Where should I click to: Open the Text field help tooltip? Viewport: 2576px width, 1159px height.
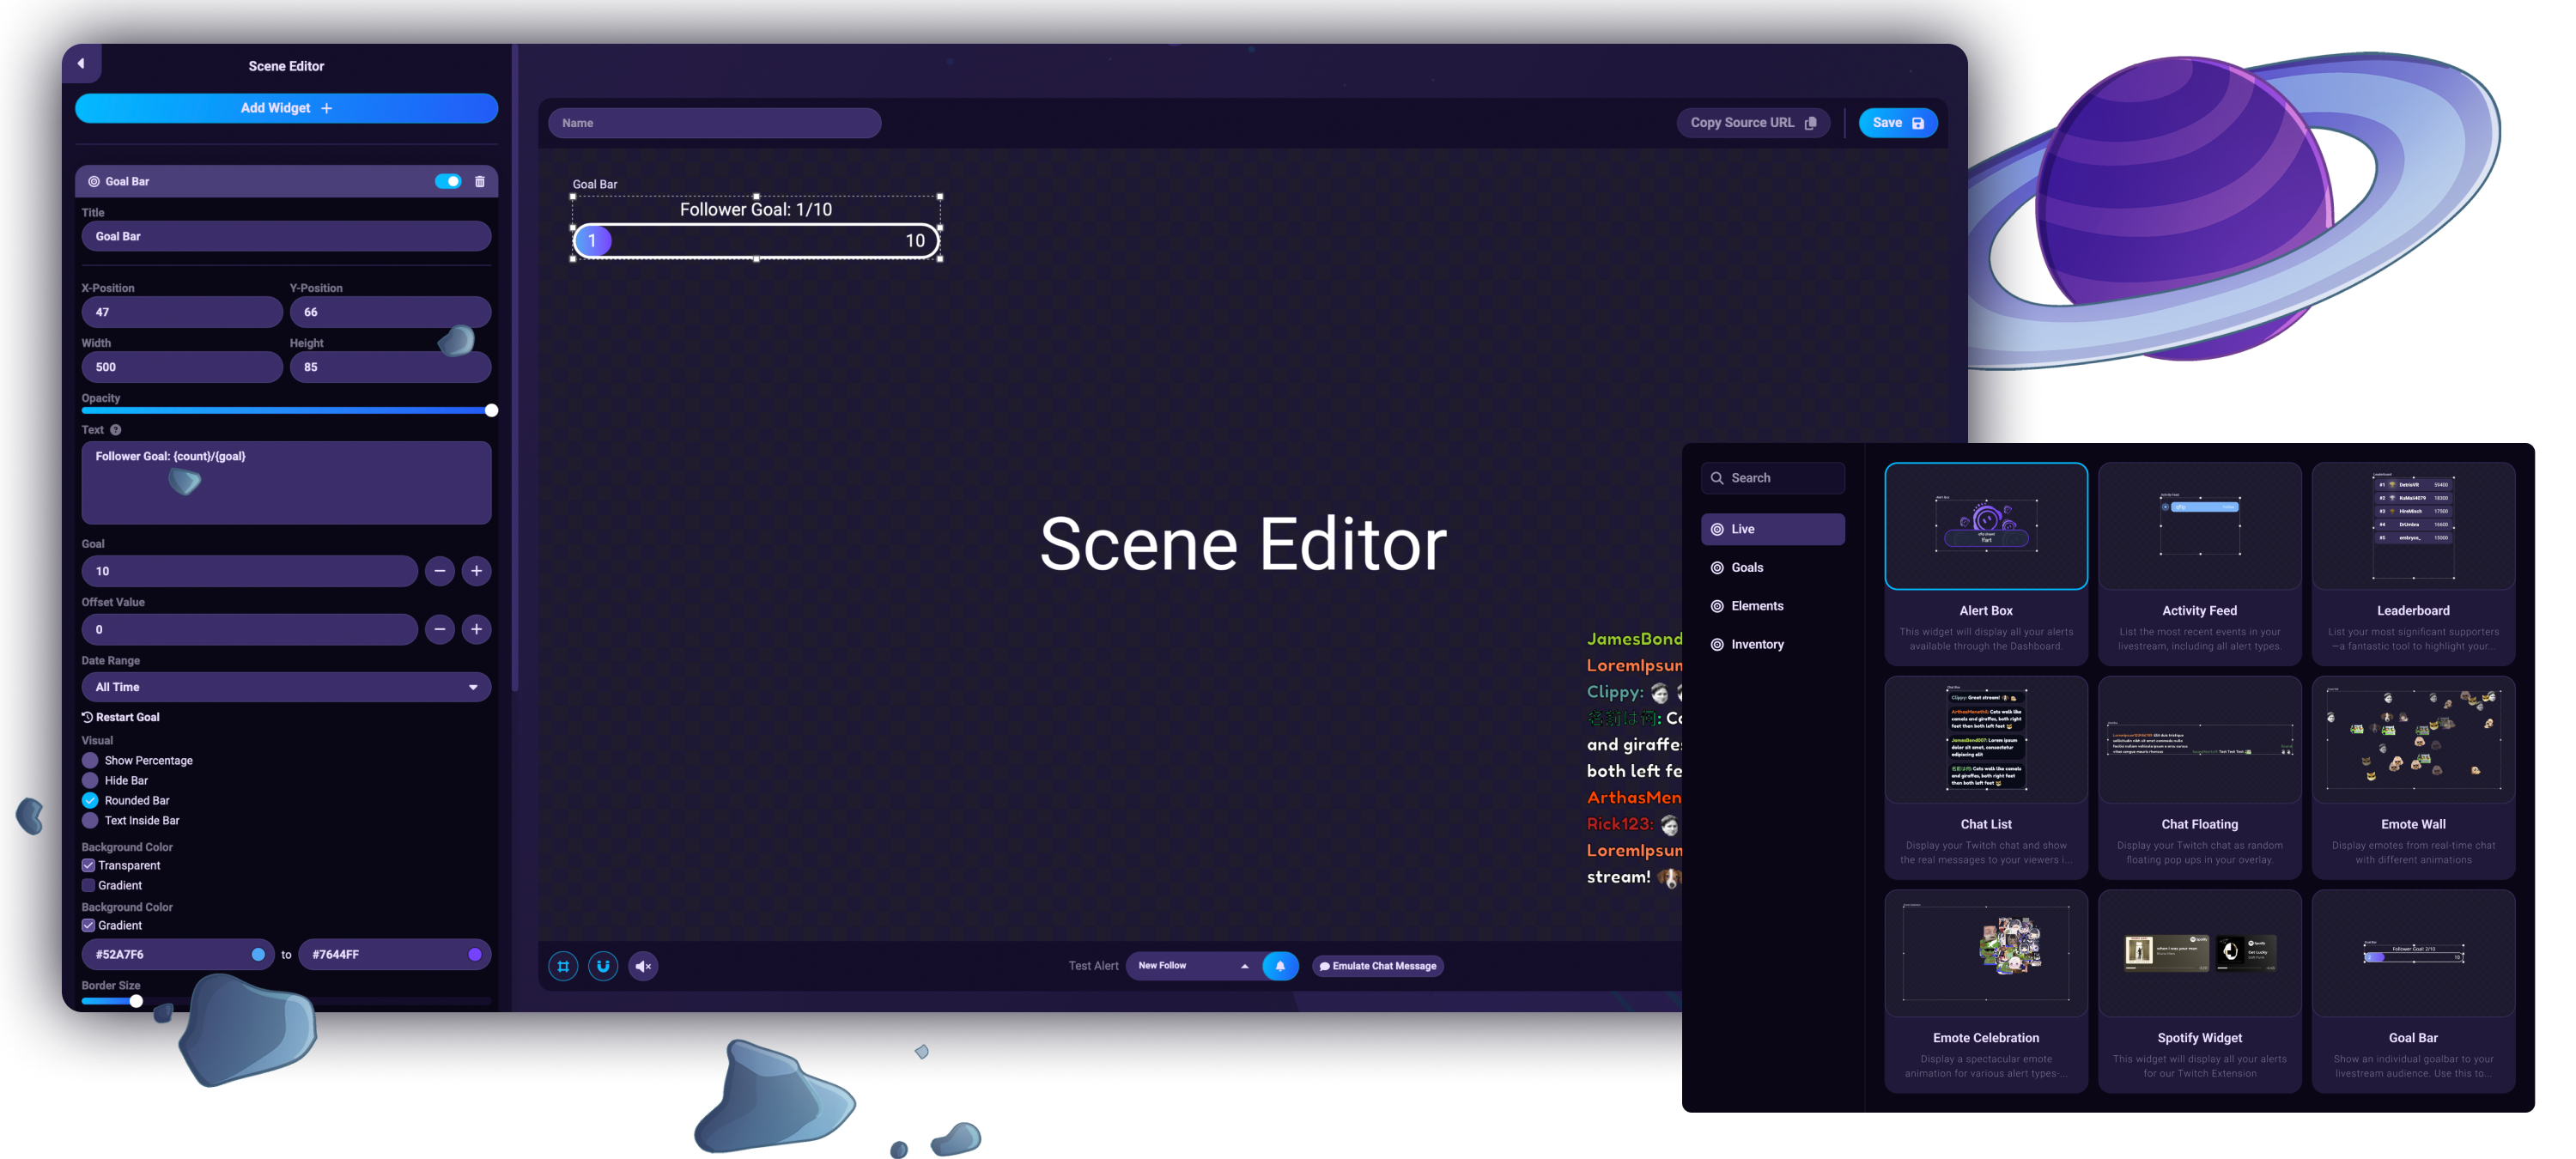click(116, 429)
